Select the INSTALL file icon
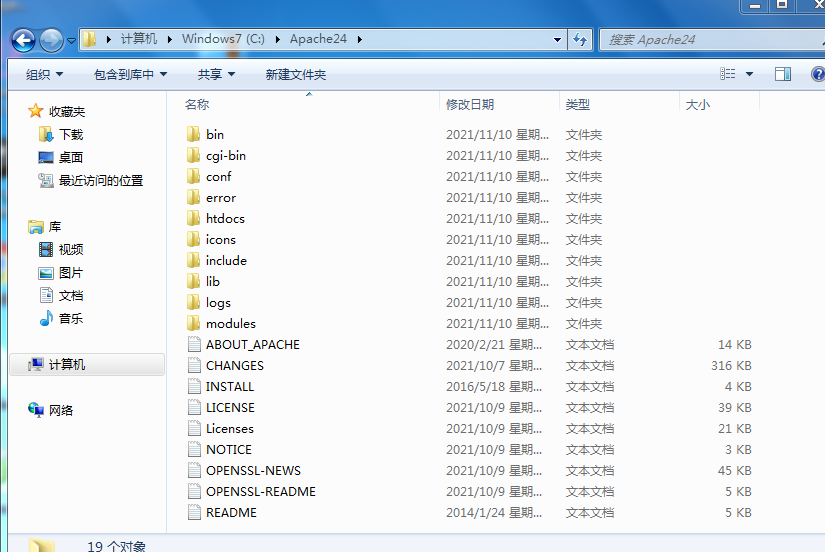The image size is (825, 552). (194, 386)
